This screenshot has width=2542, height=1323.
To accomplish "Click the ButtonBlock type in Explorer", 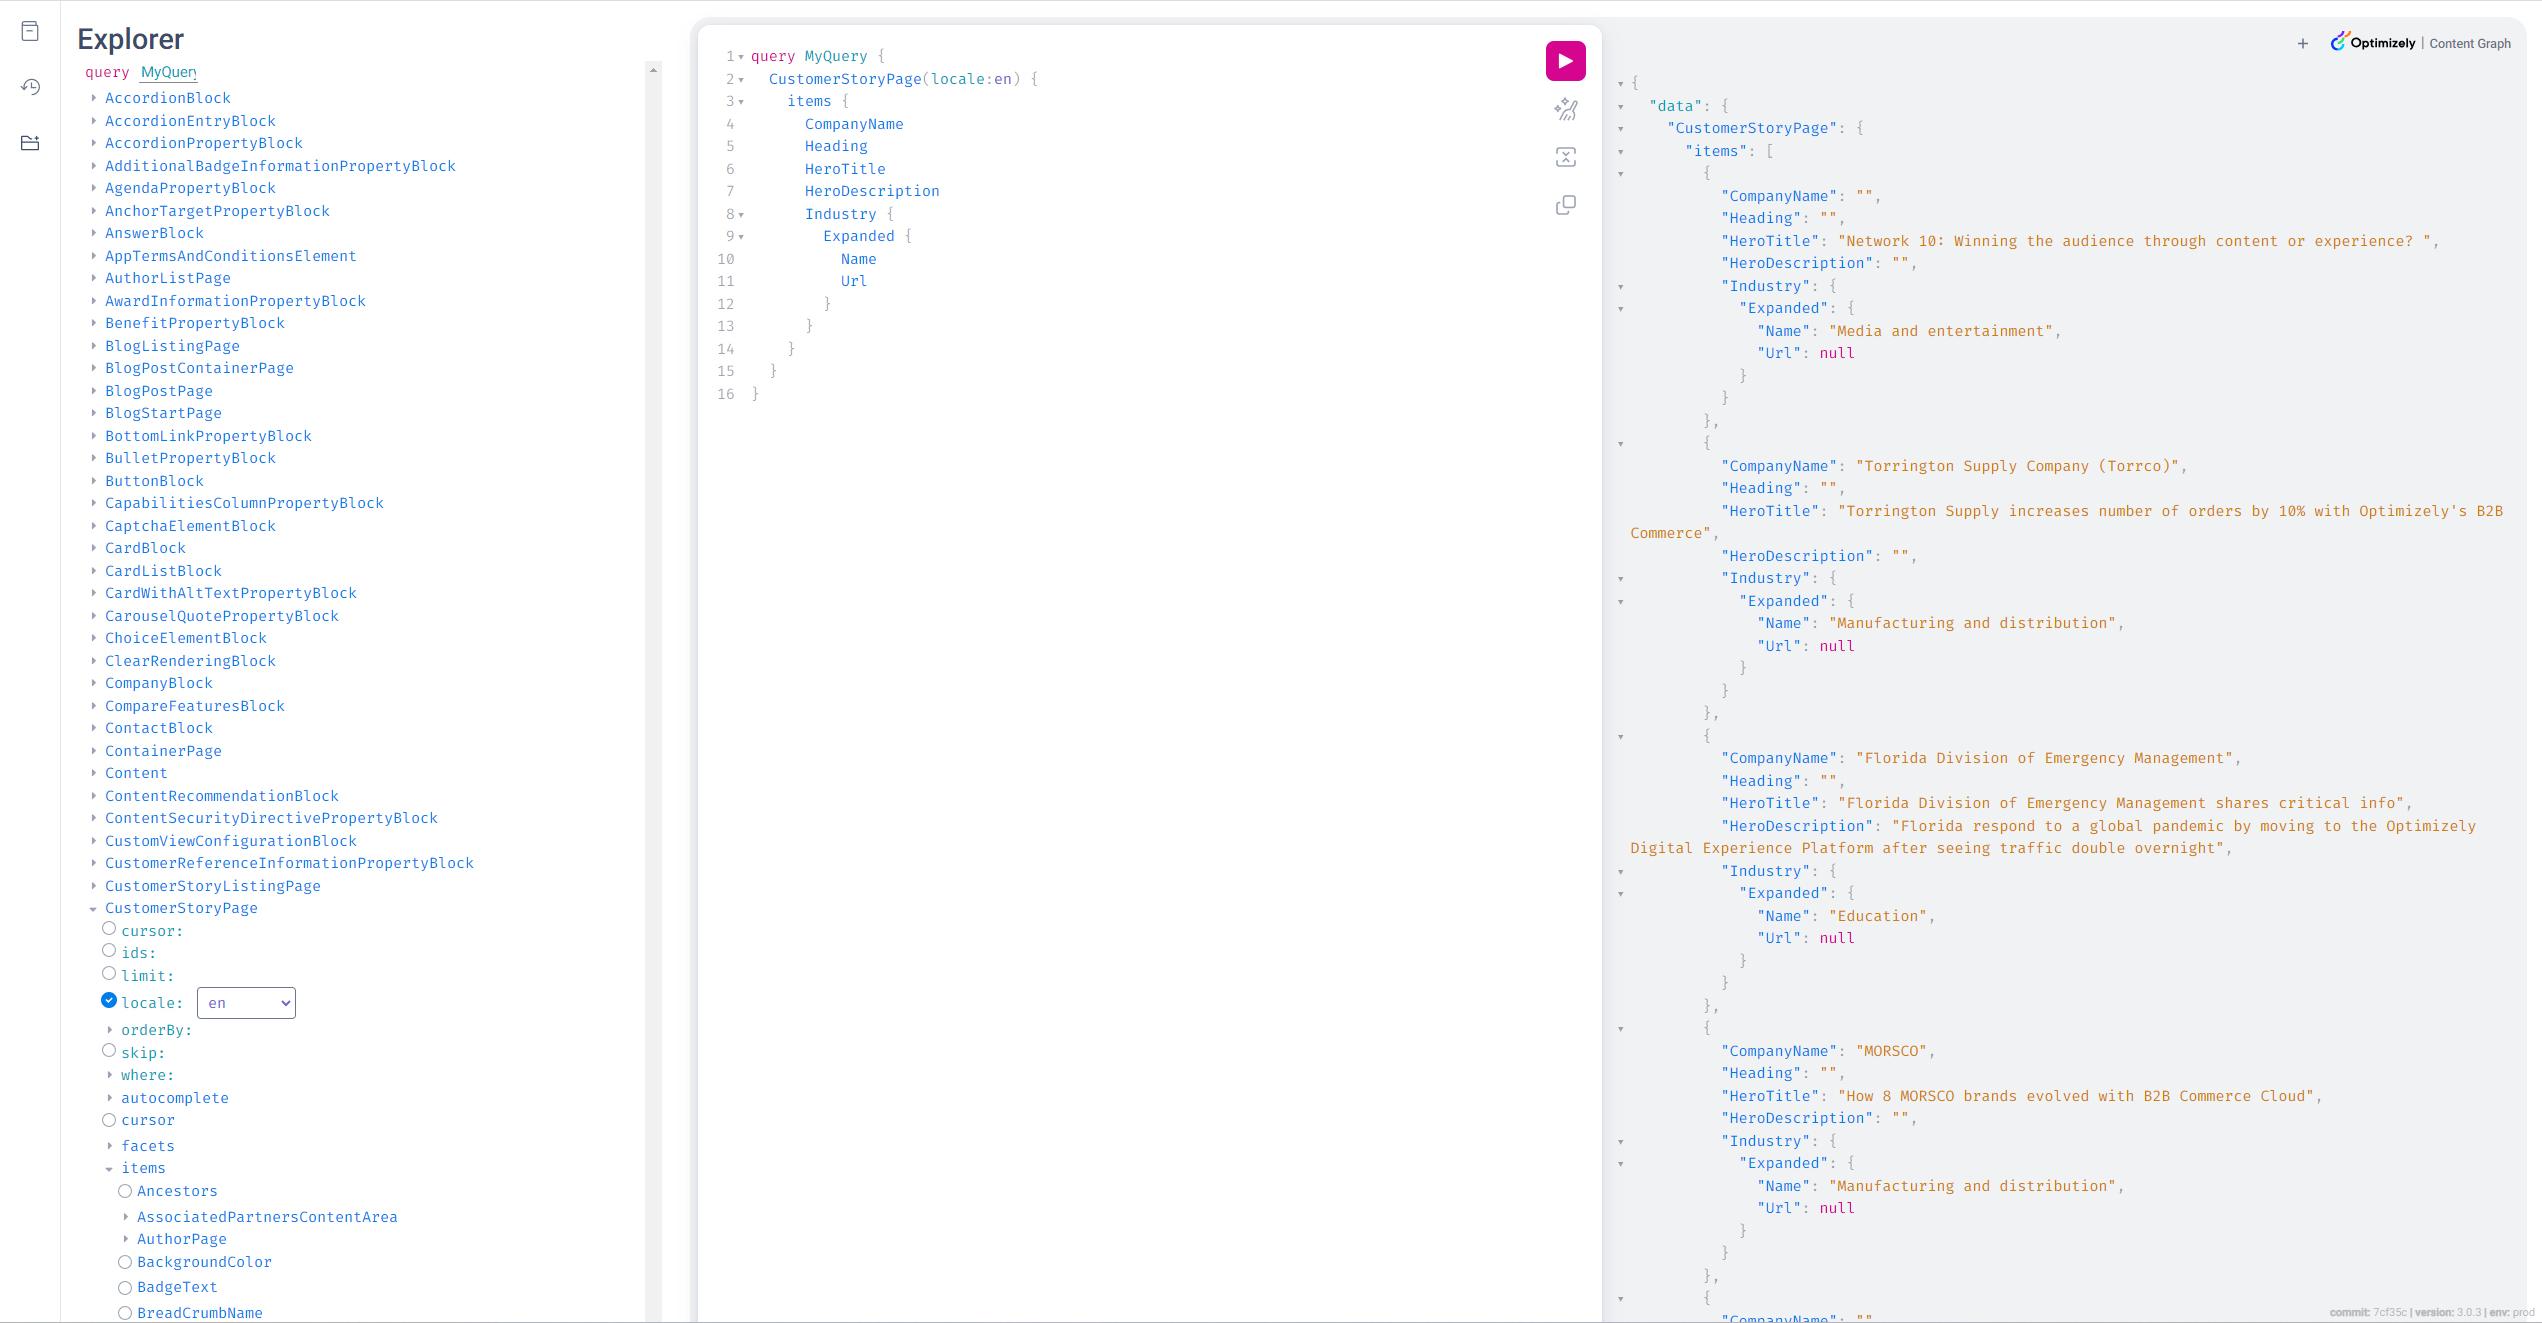I will (x=154, y=480).
